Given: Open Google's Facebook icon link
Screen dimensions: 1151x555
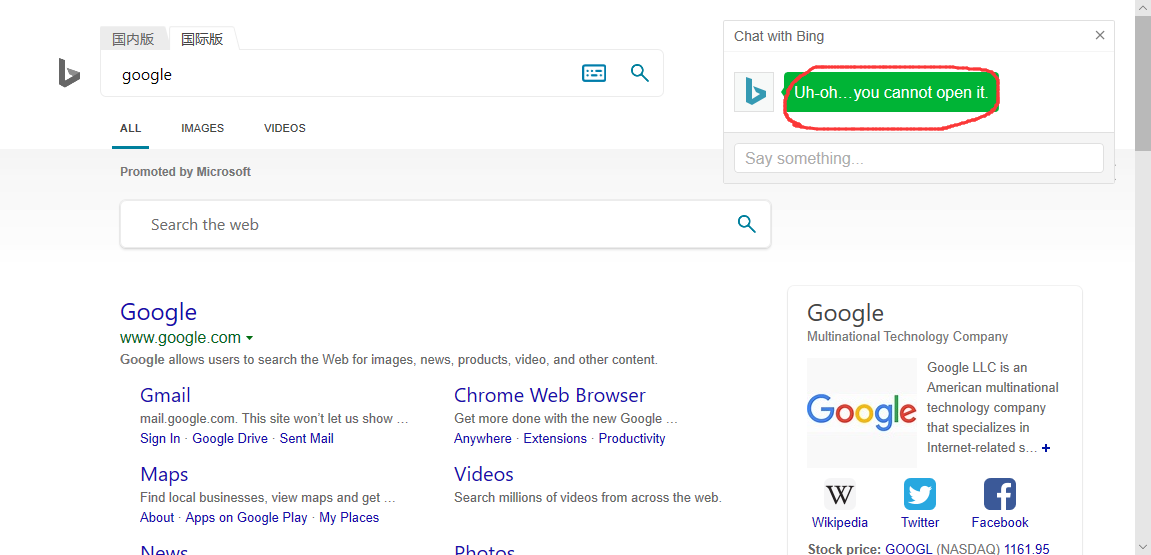Looking at the screenshot, I should click(x=1000, y=495).
